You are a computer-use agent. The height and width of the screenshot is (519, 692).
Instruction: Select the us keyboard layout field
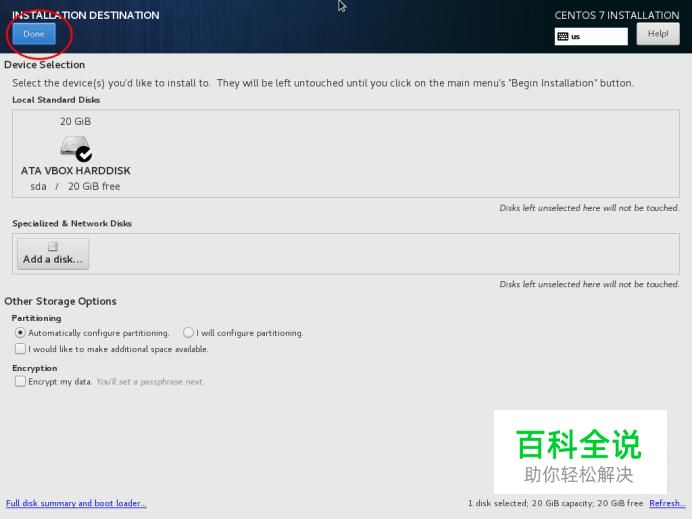[591, 37]
